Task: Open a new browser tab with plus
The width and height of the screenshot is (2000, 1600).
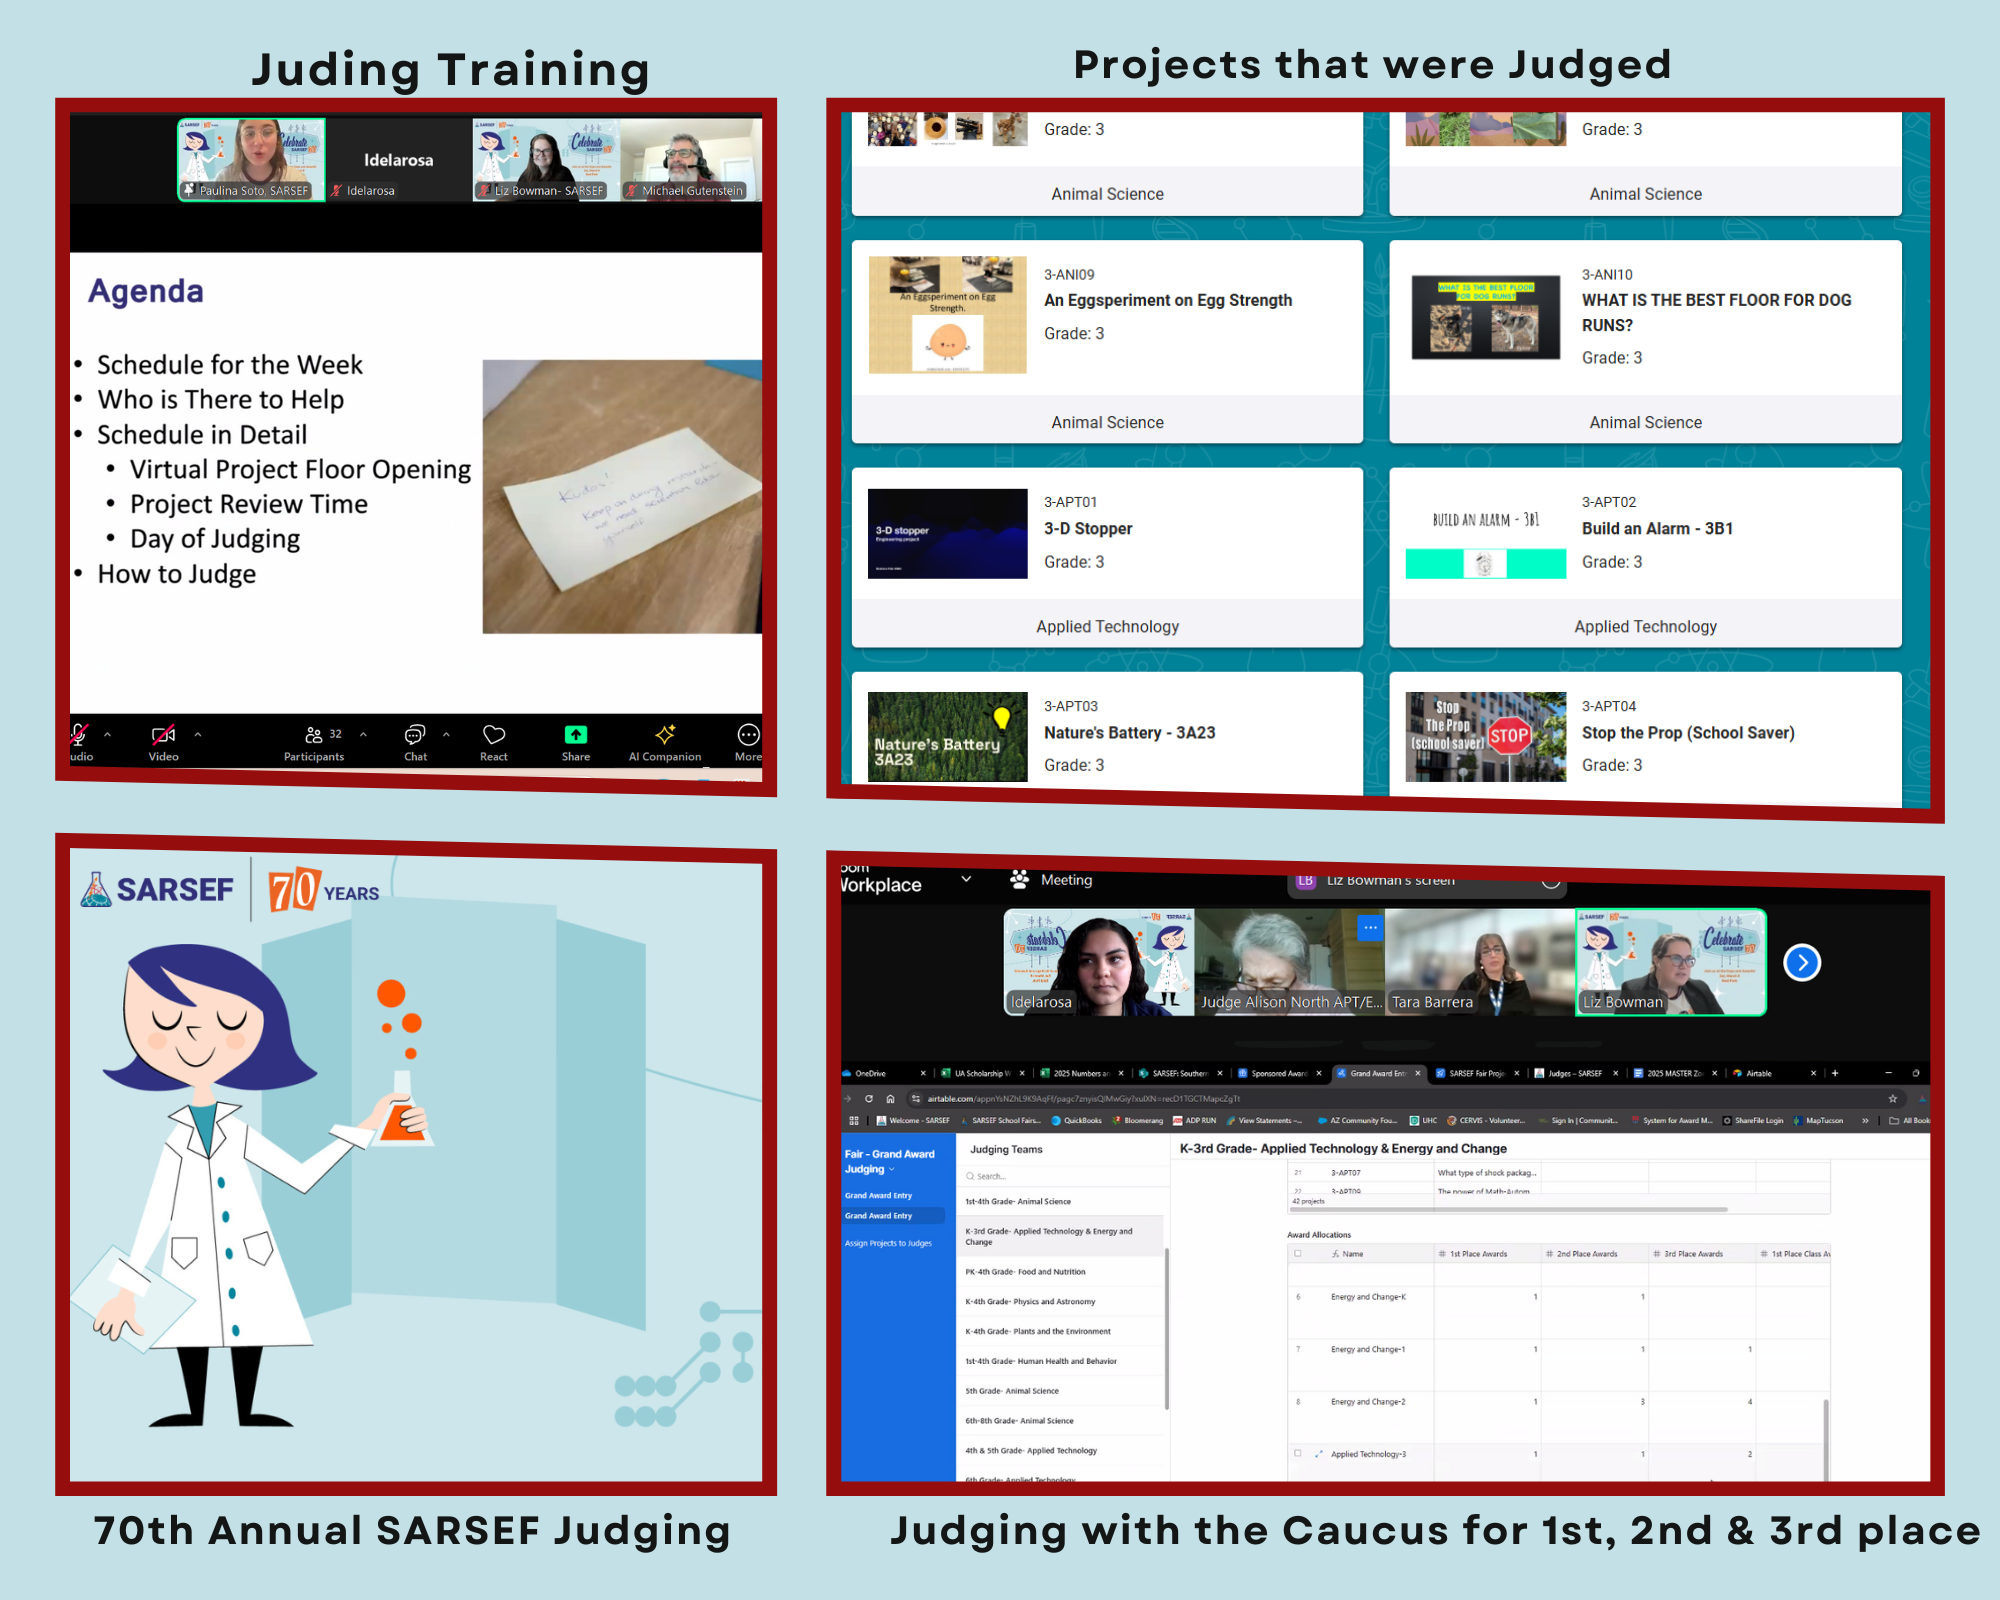Action: [x=1835, y=1073]
